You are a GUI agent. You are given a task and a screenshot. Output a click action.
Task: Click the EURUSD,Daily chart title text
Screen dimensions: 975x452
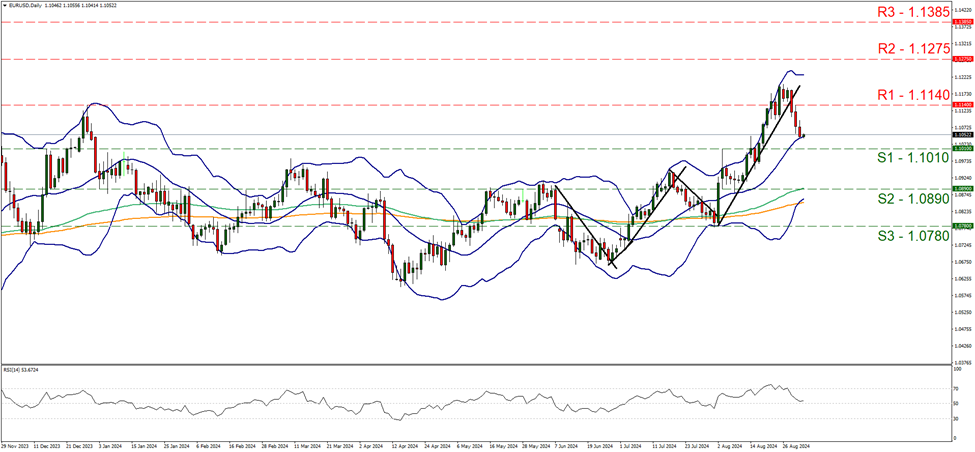[30, 5]
